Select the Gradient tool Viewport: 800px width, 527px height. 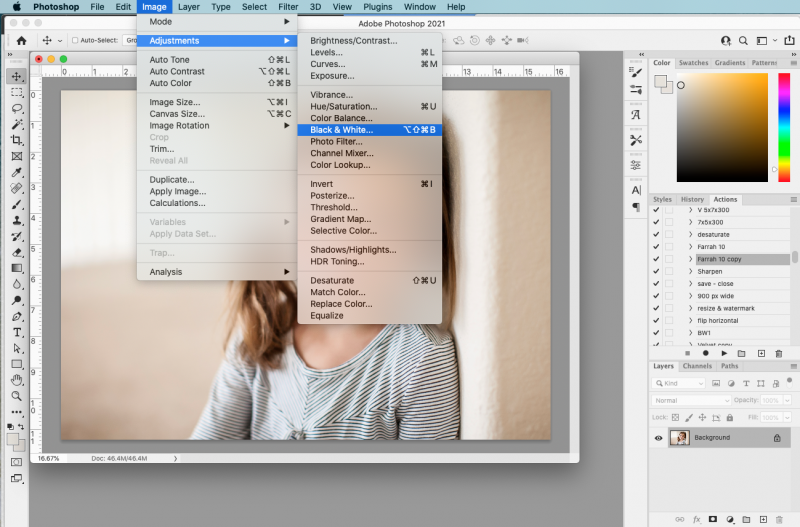[x=17, y=268]
